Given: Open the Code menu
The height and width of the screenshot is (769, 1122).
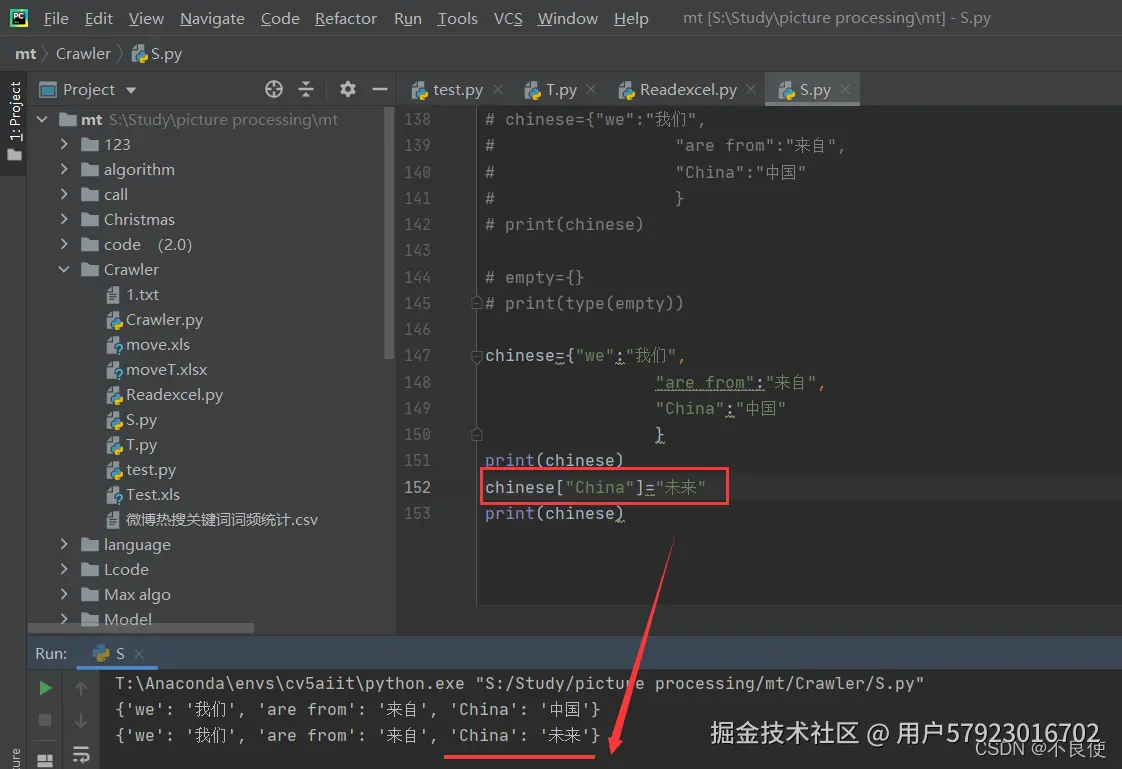Looking at the screenshot, I should point(280,19).
